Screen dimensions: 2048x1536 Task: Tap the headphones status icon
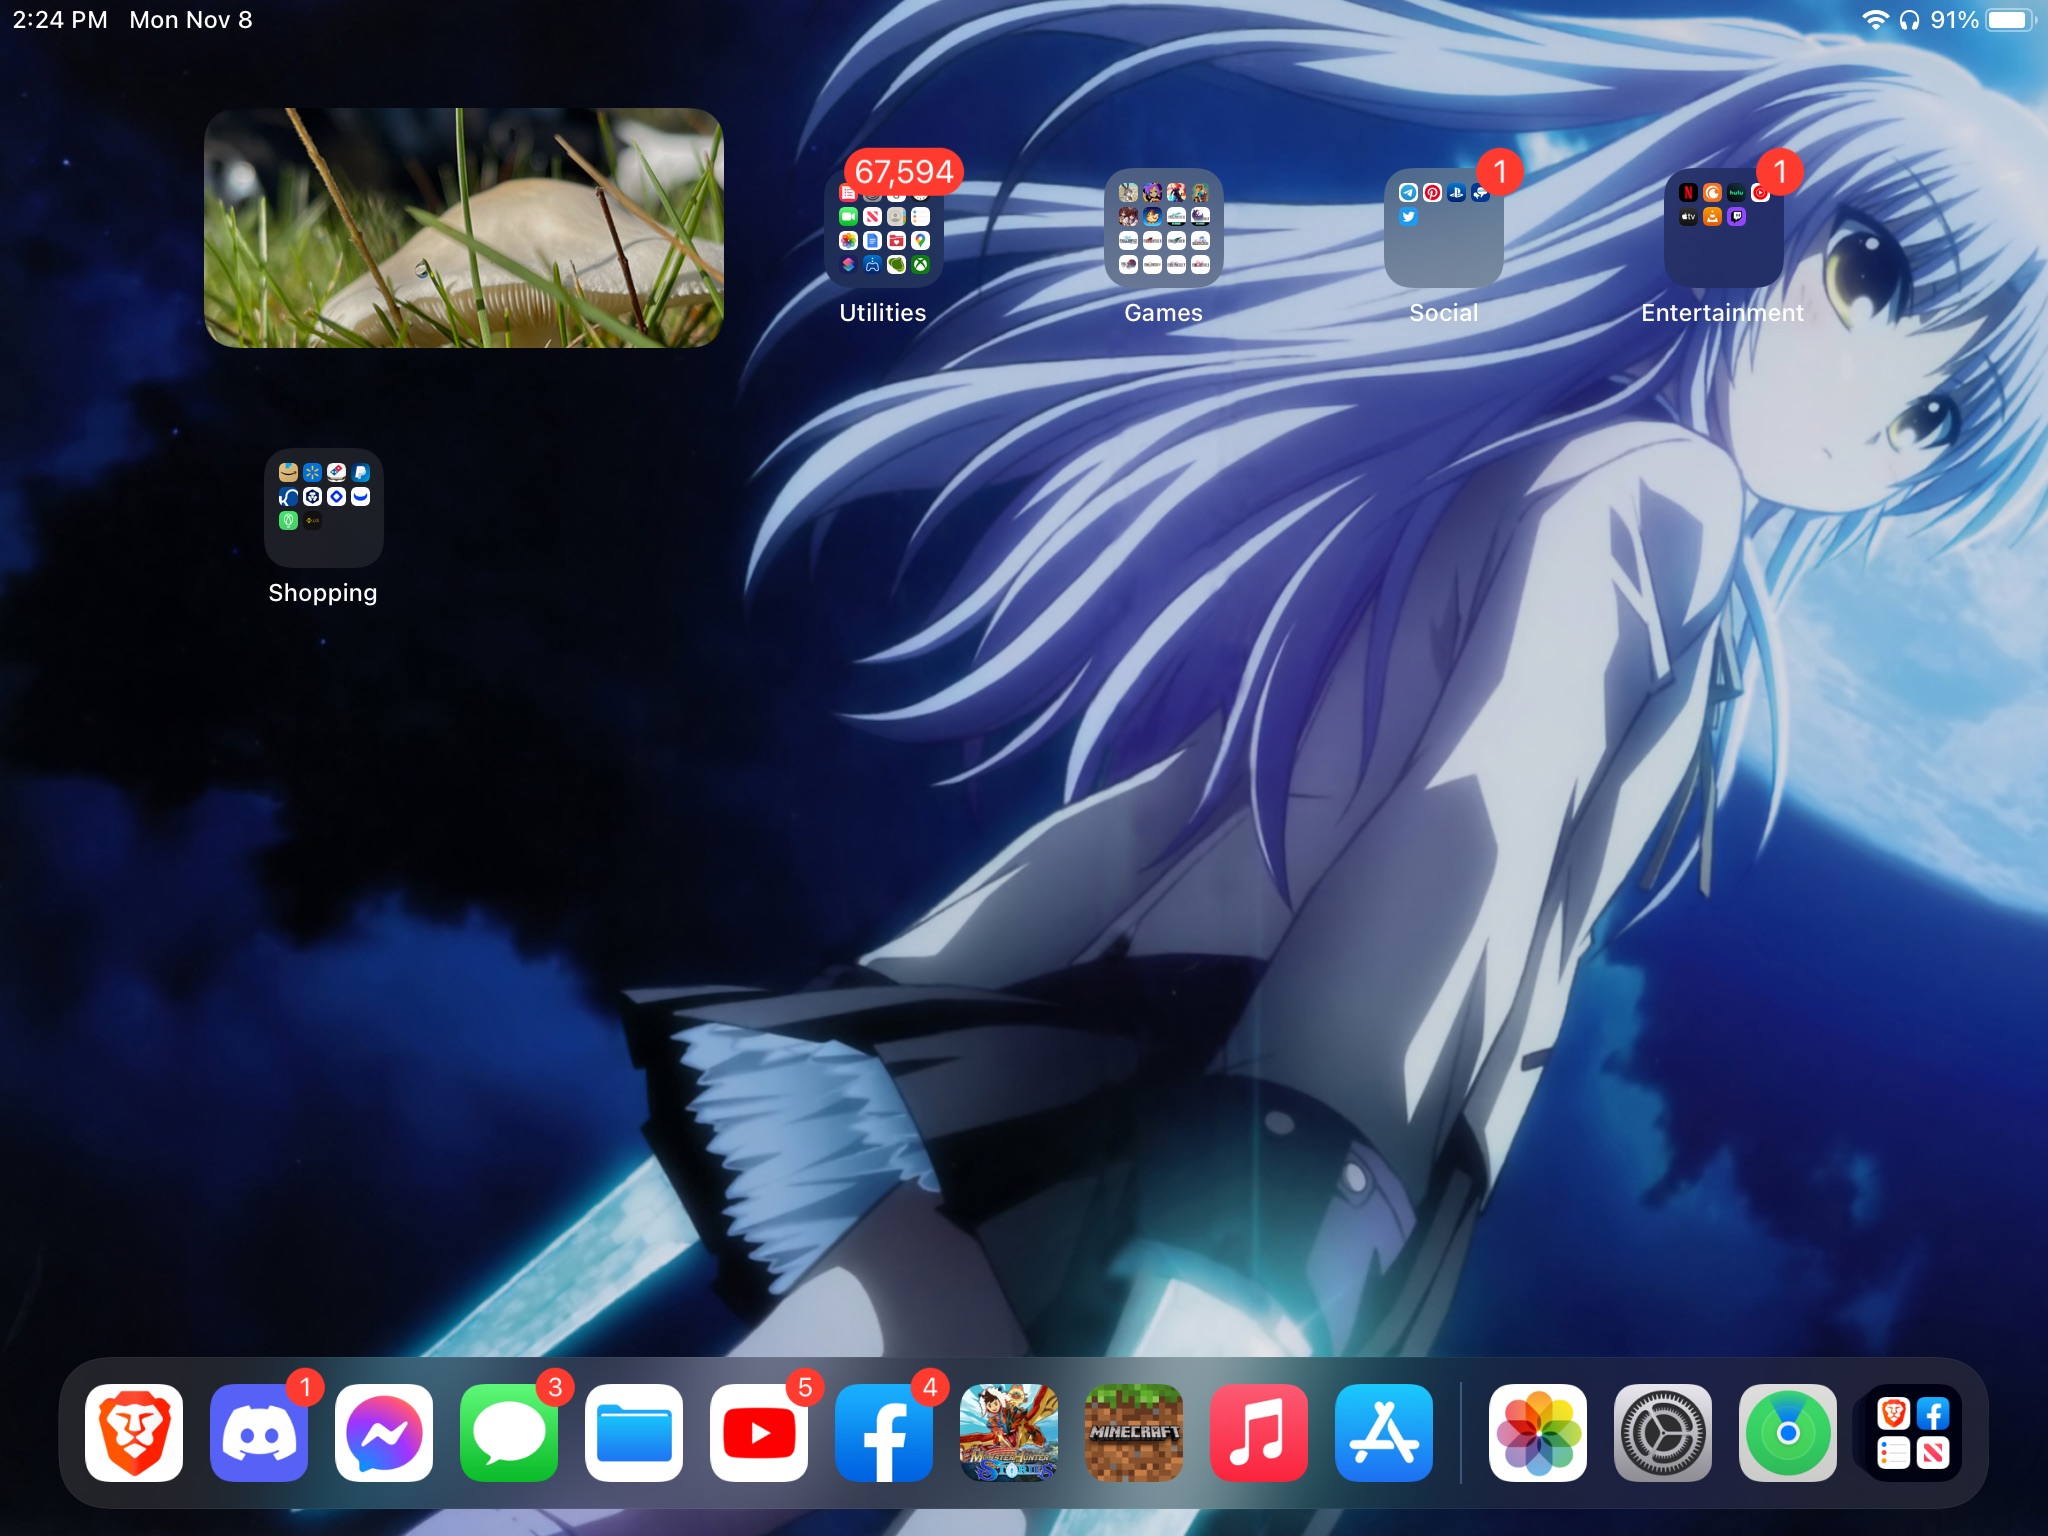pyautogui.click(x=1909, y=20)
